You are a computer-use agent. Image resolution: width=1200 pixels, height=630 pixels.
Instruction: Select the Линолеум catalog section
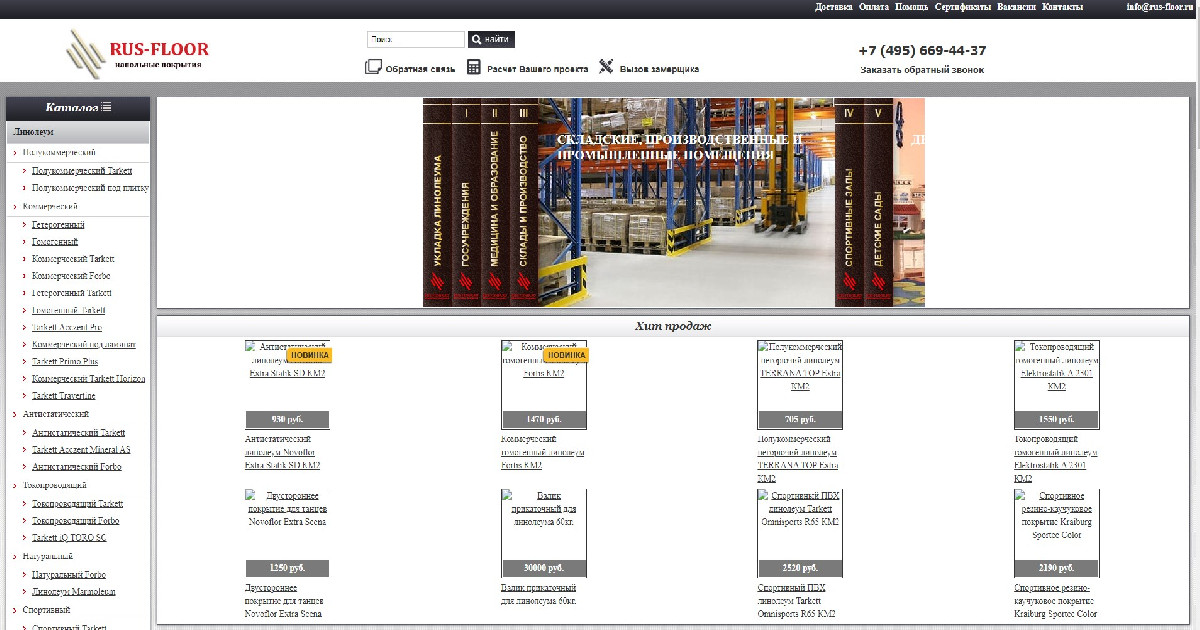tap(78, 132)
